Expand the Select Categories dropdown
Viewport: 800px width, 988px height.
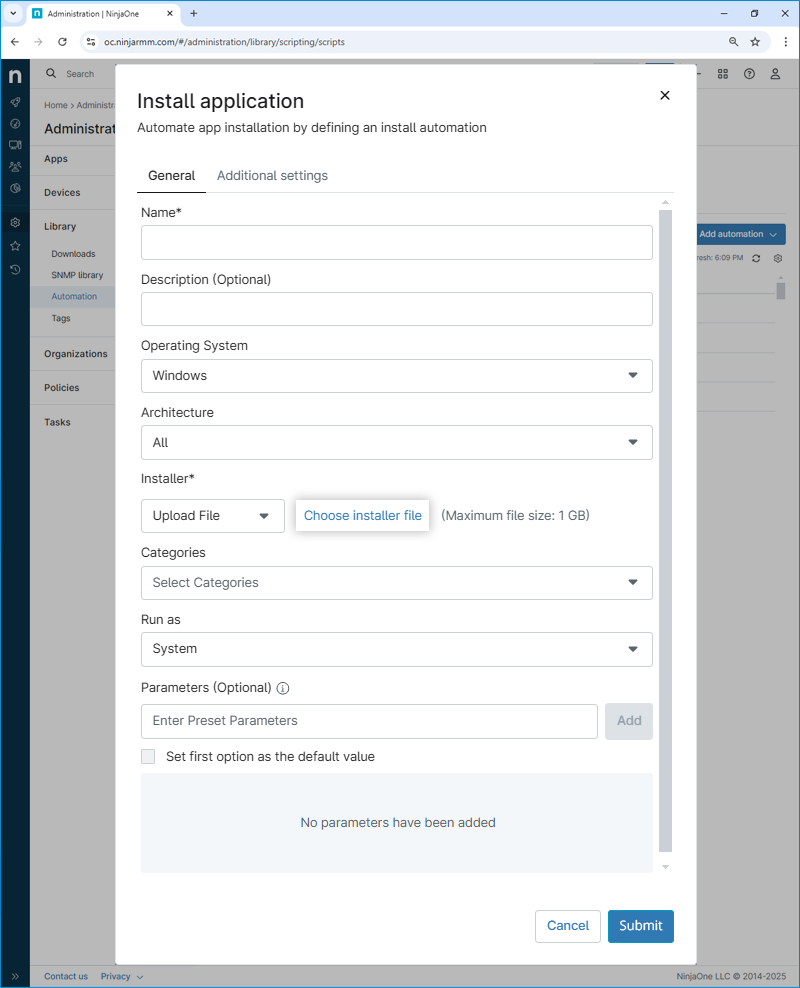coord(396,583)
